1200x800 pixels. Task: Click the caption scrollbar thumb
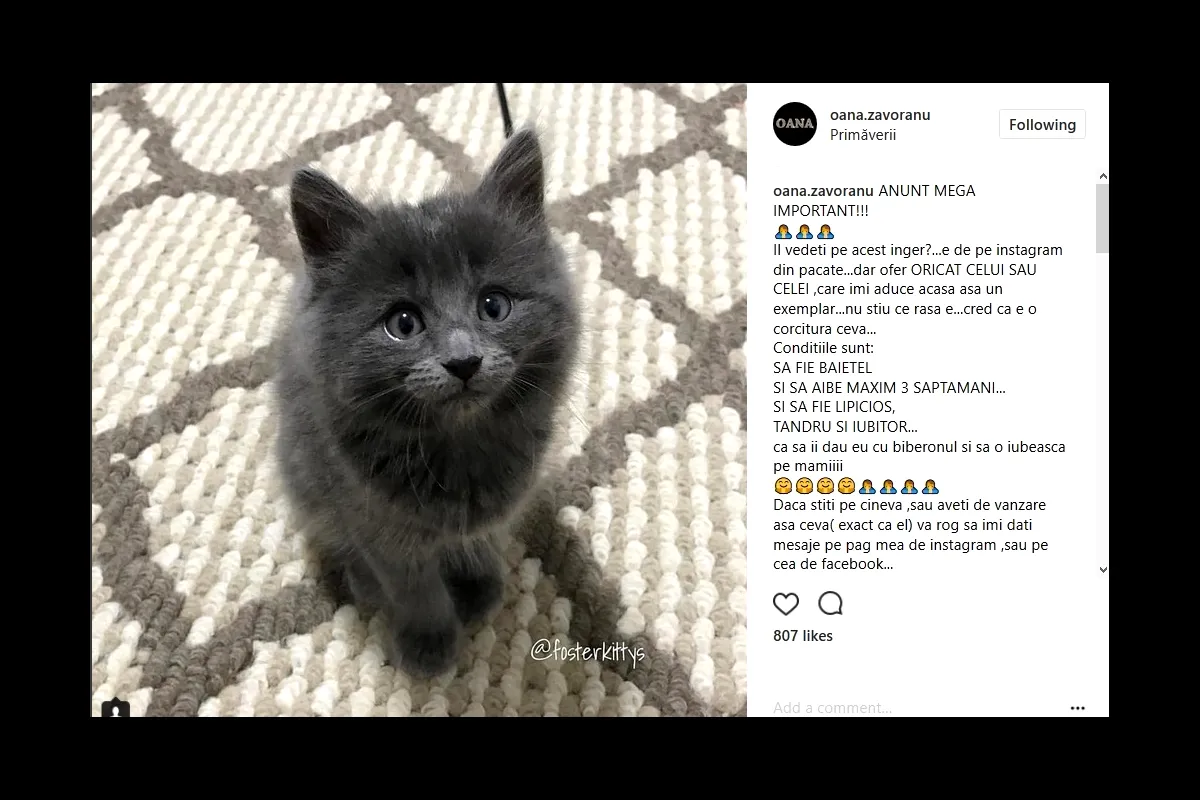pyautogui.click(x=1102, y=217)
